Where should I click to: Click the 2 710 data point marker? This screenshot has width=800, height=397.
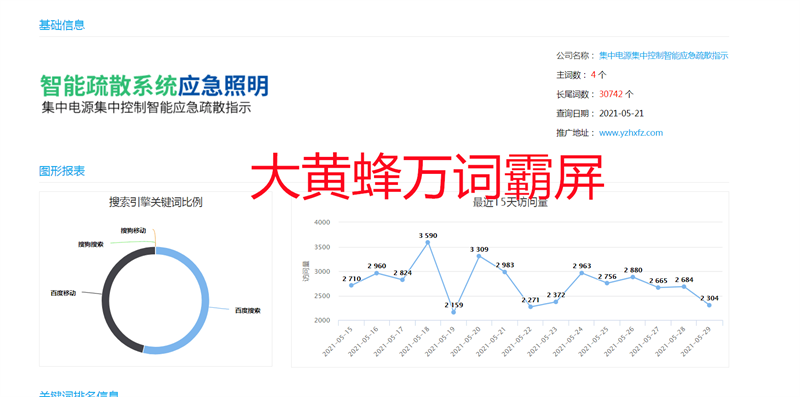coord(351,285)
